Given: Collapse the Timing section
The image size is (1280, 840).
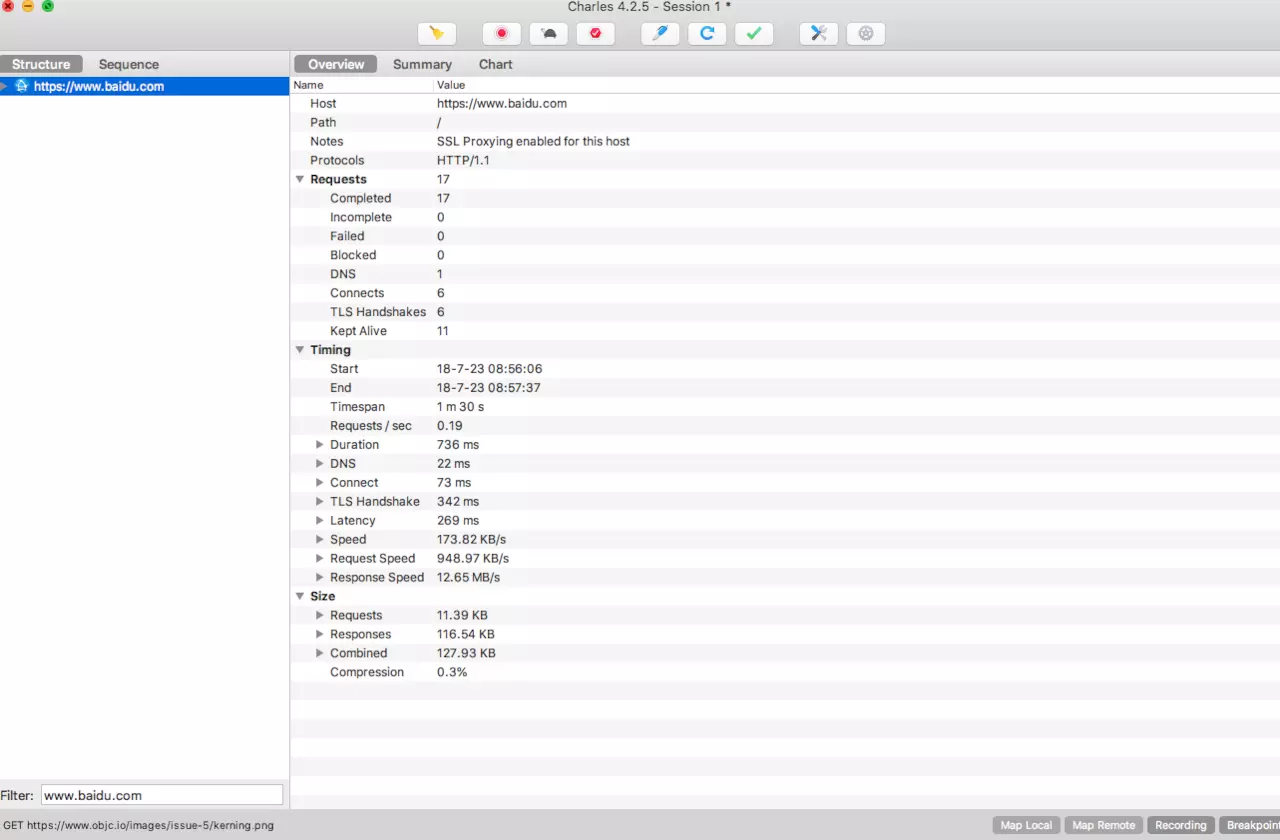Looking at the screenshot, I should [300, 351].
